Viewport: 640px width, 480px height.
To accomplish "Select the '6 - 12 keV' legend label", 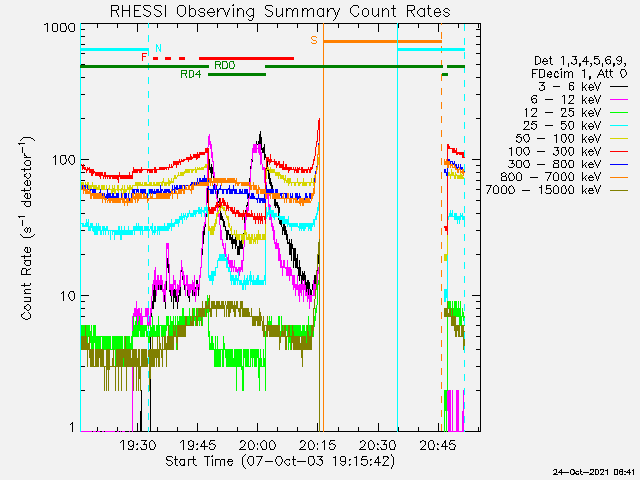I will 566,100.
